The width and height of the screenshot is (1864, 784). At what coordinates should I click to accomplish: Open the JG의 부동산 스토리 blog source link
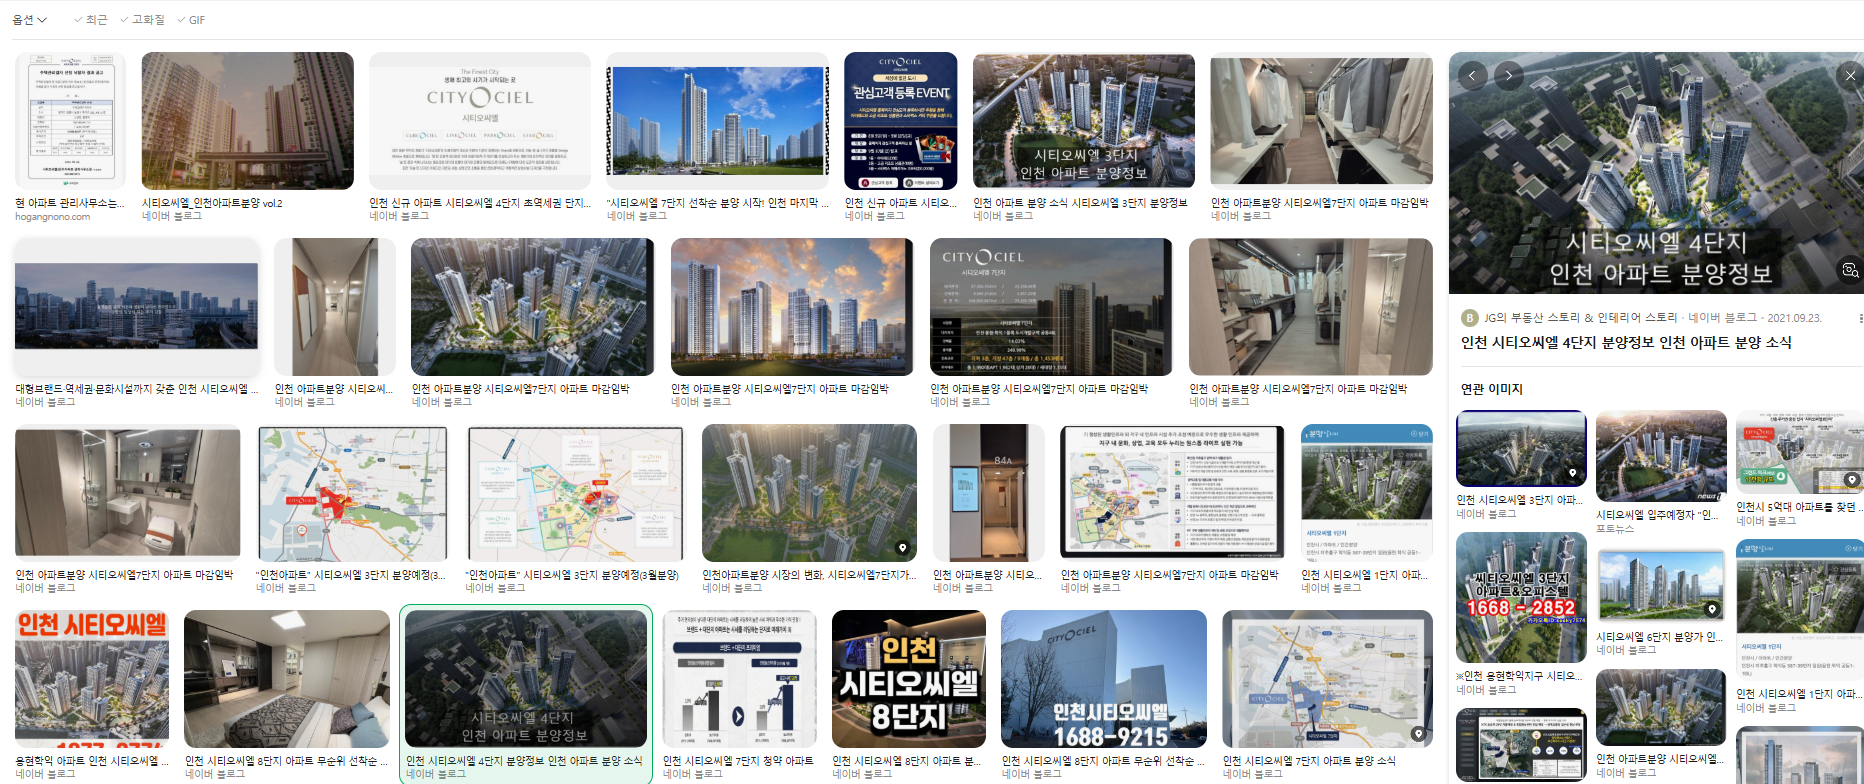pos(1580,318)
